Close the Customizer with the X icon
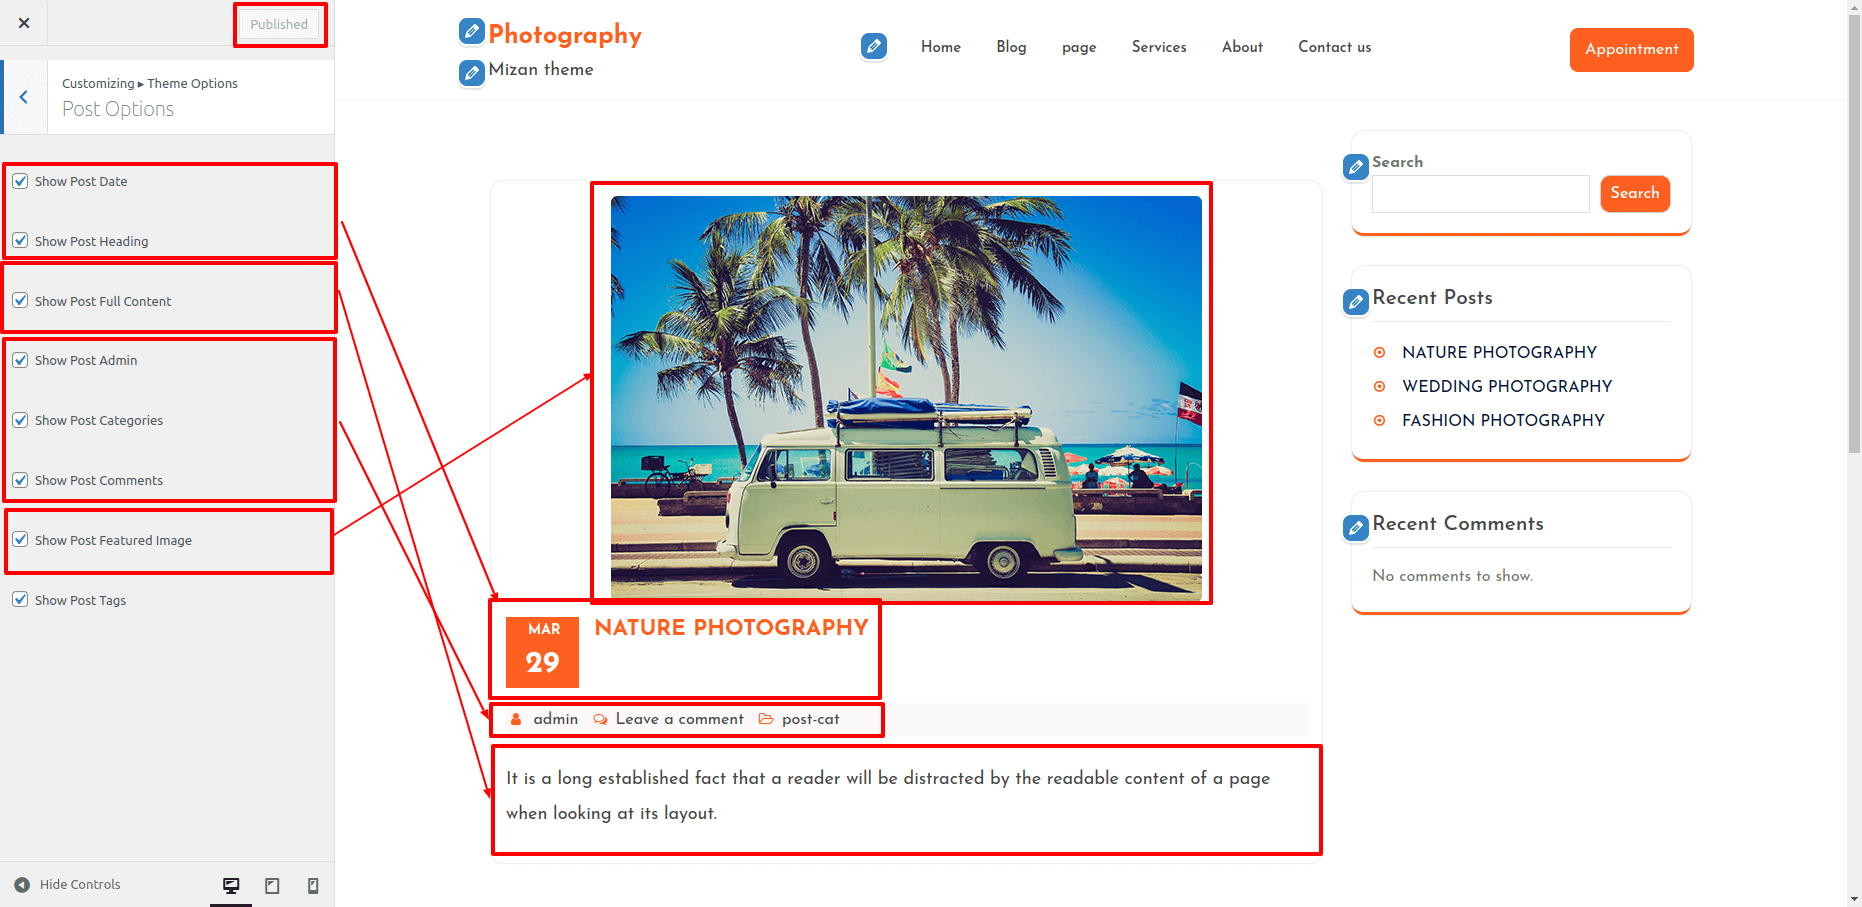The image size is (1862, 907). 24,23
